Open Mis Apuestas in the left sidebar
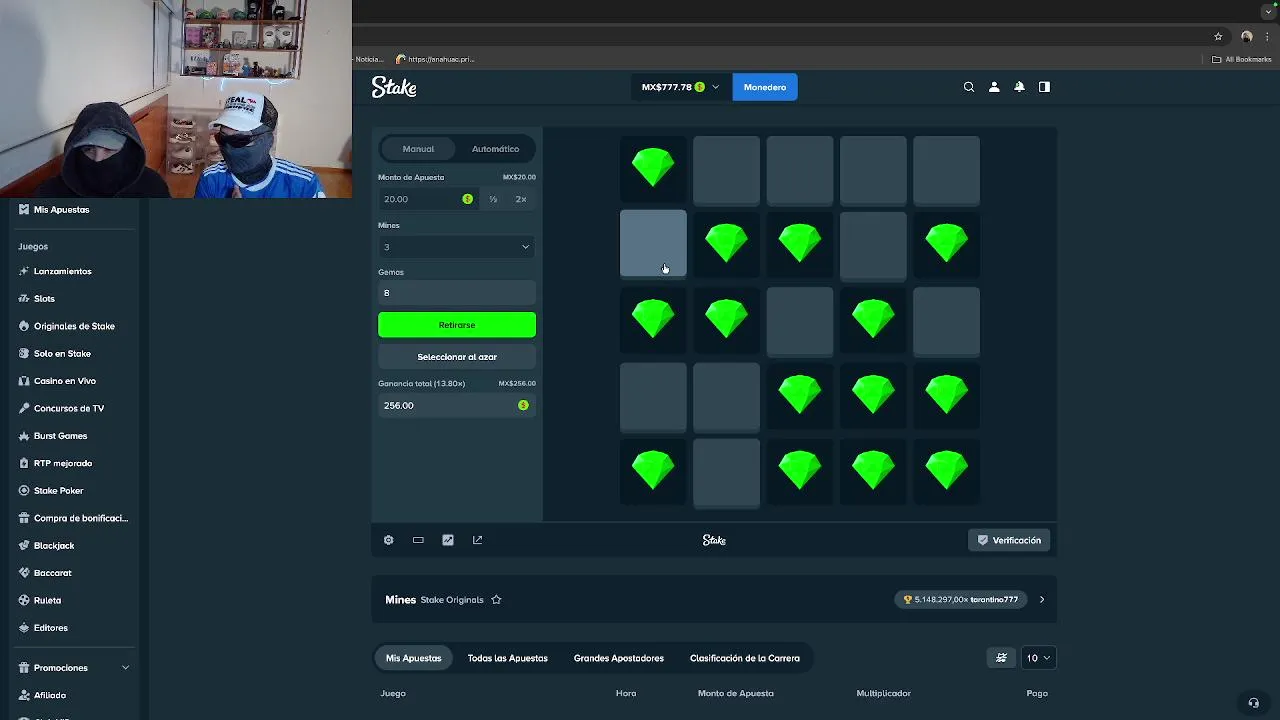The height and width of the screenshot is (720, 1280). tap(61, 210)
